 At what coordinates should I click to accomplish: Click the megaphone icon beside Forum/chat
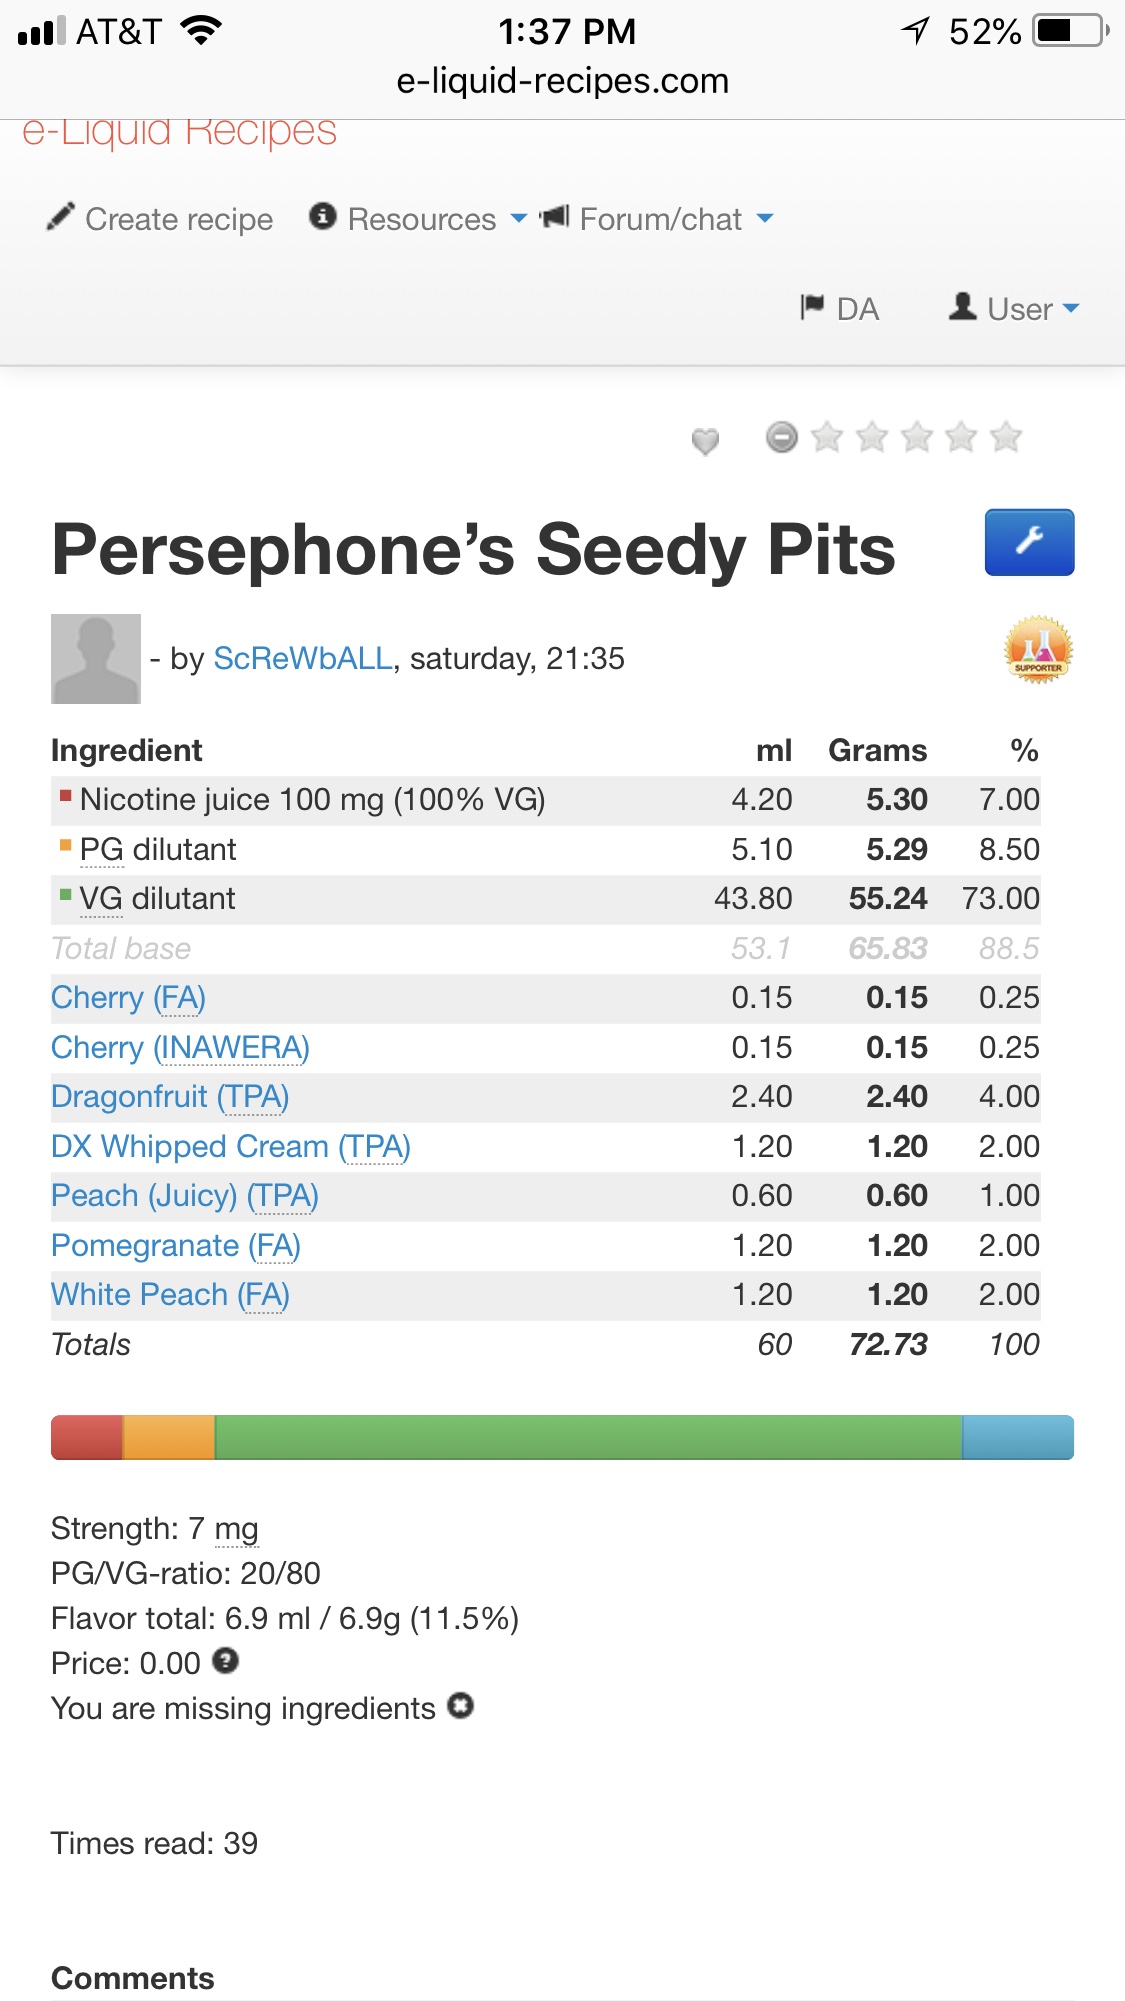tap(554, 216)
